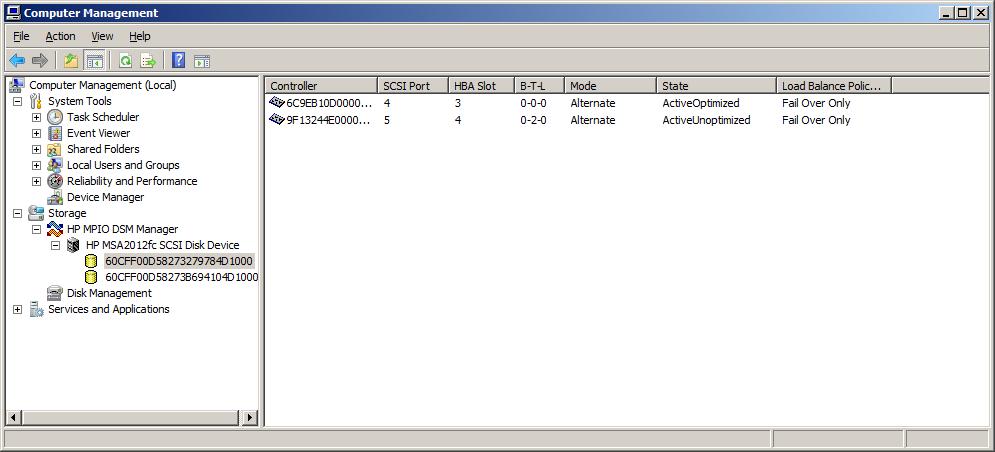Sort by the Load Balance Policy column header

coord(834,86)
